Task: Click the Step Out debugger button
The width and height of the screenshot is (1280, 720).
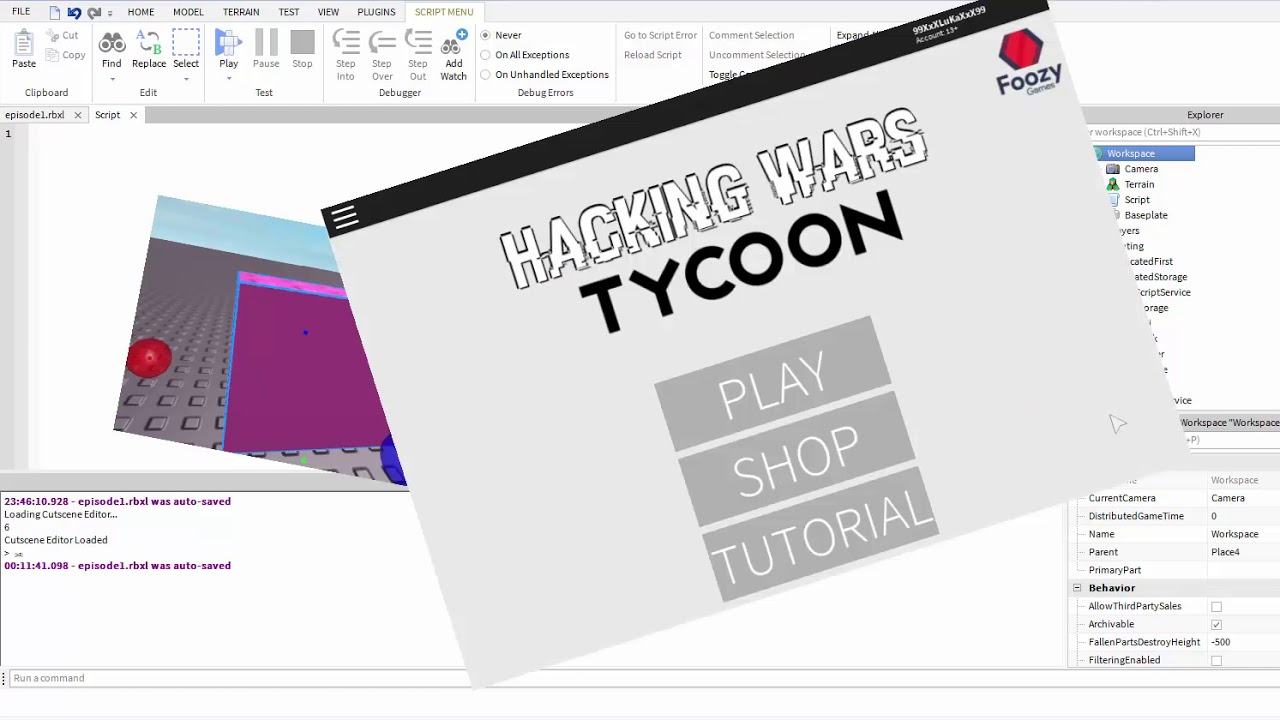Action: point(418,55)
